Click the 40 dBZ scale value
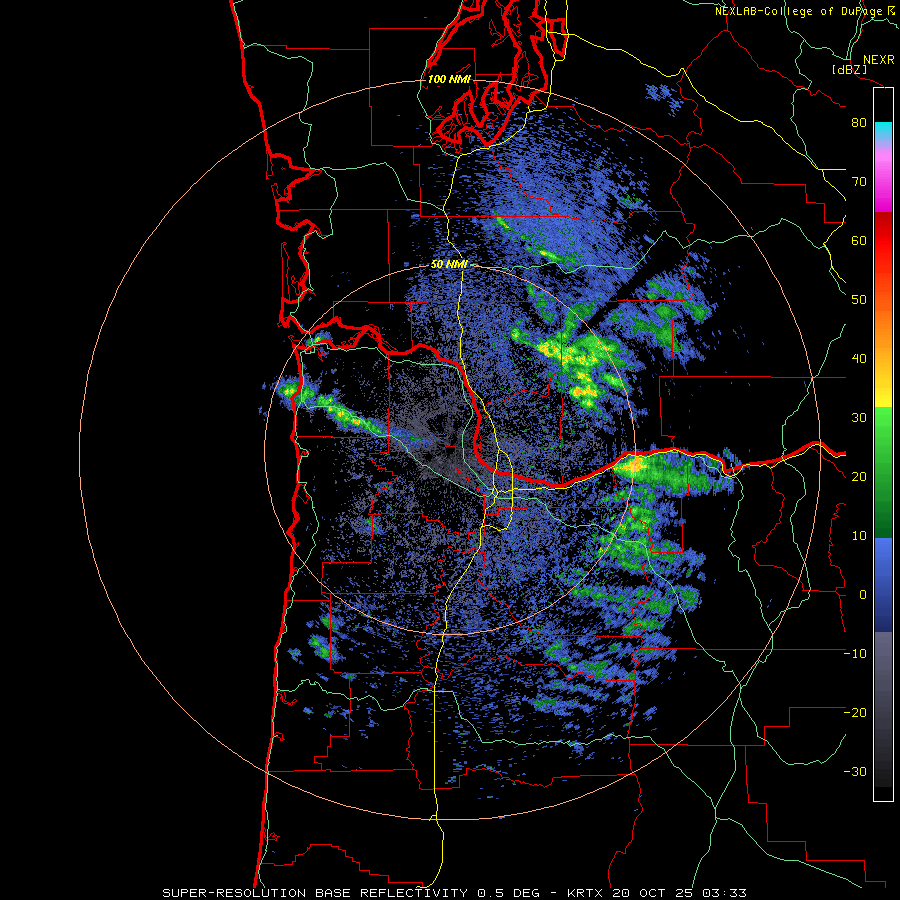 pyautogui.click(x=859, y=359)
